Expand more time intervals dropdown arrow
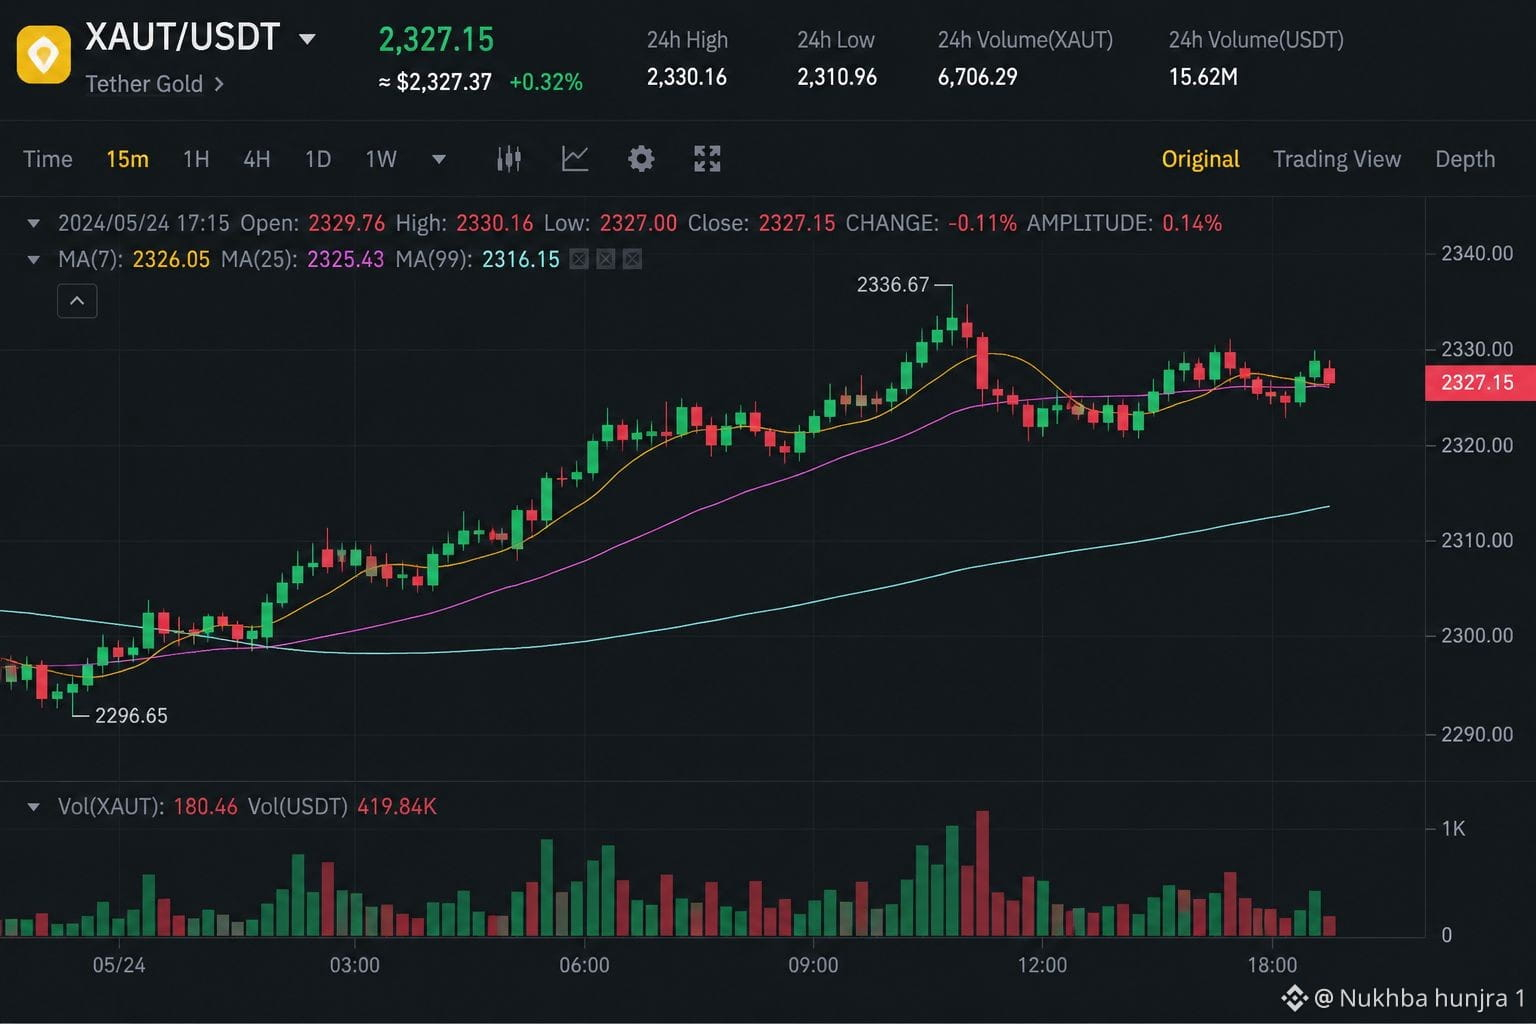Screen dimensions: 1536x1024 tap(438, 159)
